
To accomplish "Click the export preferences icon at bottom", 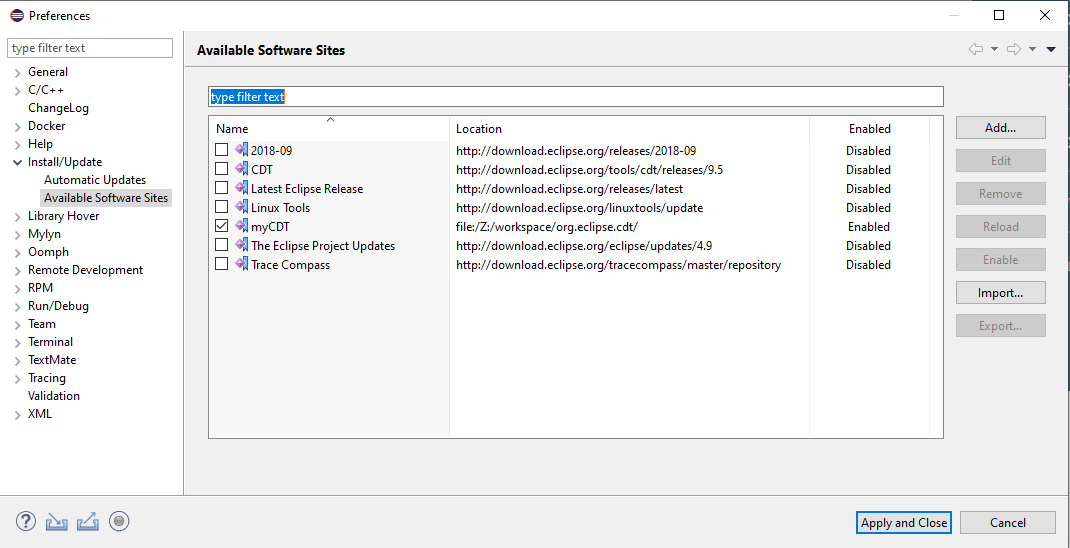I will tap(88, 522).
